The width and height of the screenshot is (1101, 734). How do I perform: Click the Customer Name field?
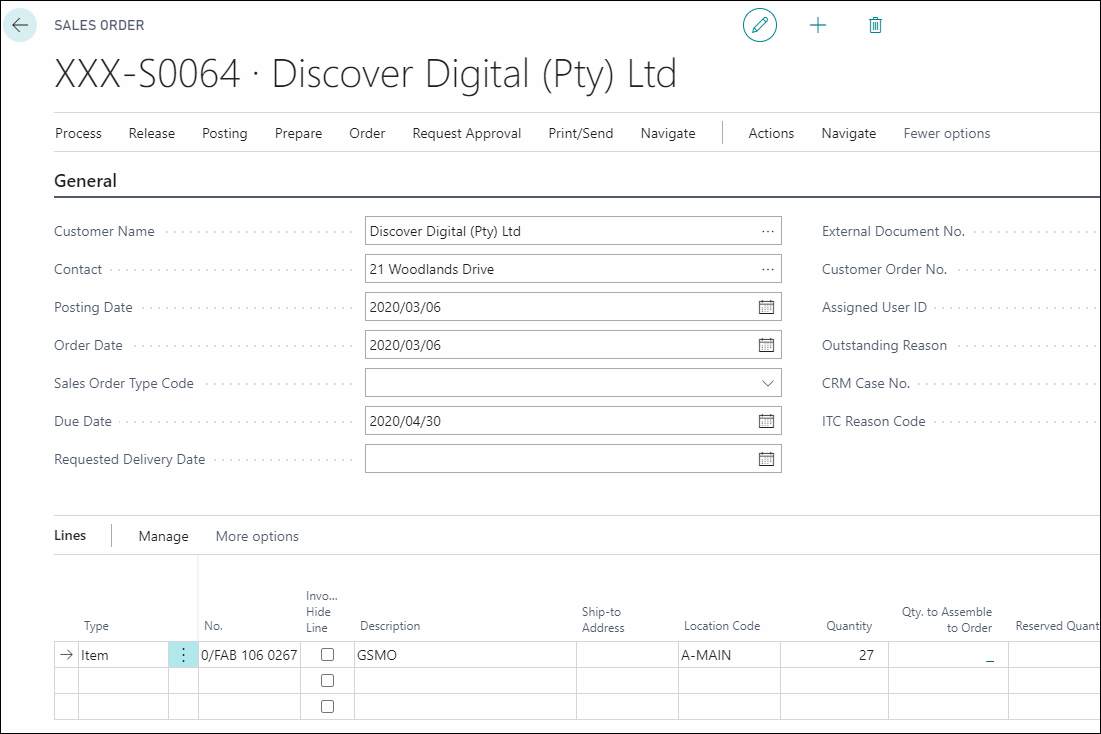coord(573,231)
